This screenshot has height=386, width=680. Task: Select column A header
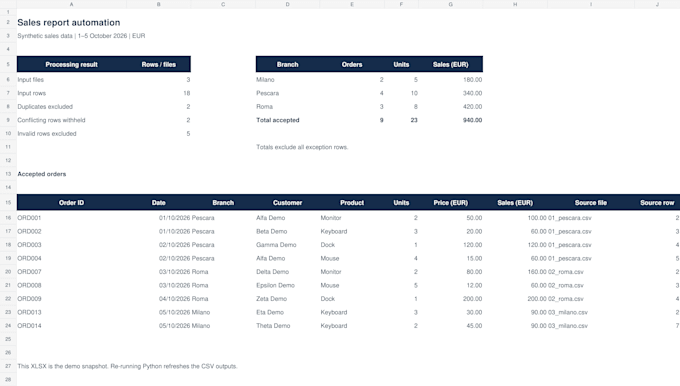pos(72,4)
